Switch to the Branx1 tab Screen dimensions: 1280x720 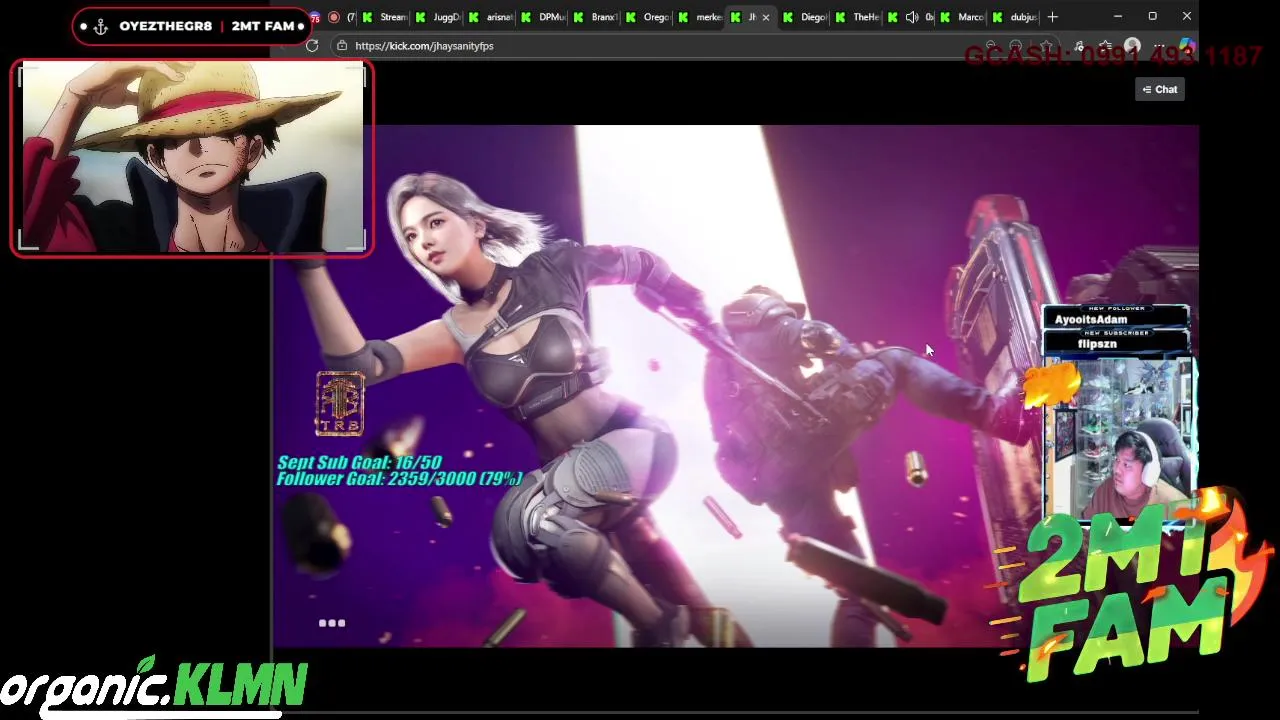(596, 17)
